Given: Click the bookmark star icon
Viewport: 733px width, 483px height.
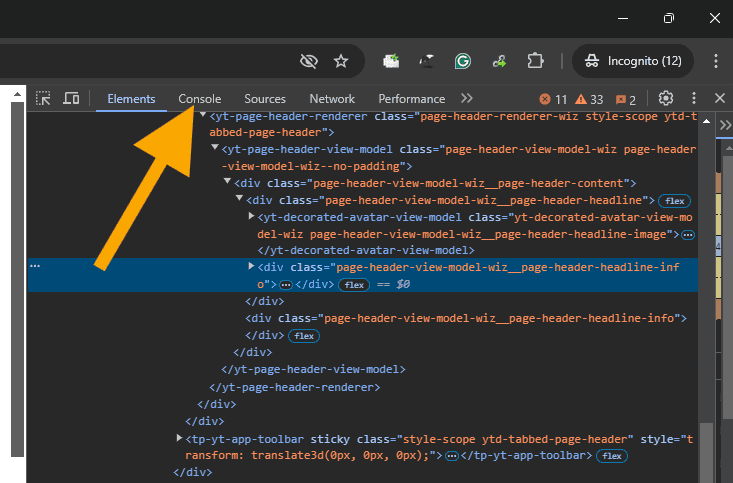Looking at the screenshot, I should (x=341, y=61).
